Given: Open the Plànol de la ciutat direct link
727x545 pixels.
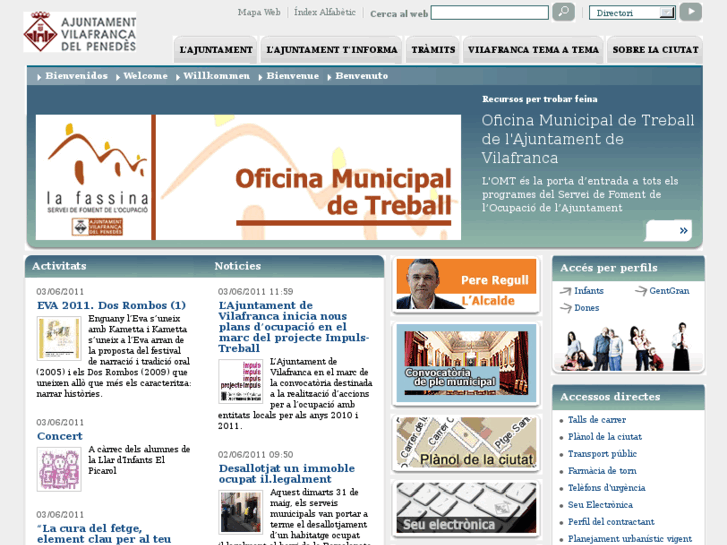Looking at the screenshot, I should pos(605,437).
